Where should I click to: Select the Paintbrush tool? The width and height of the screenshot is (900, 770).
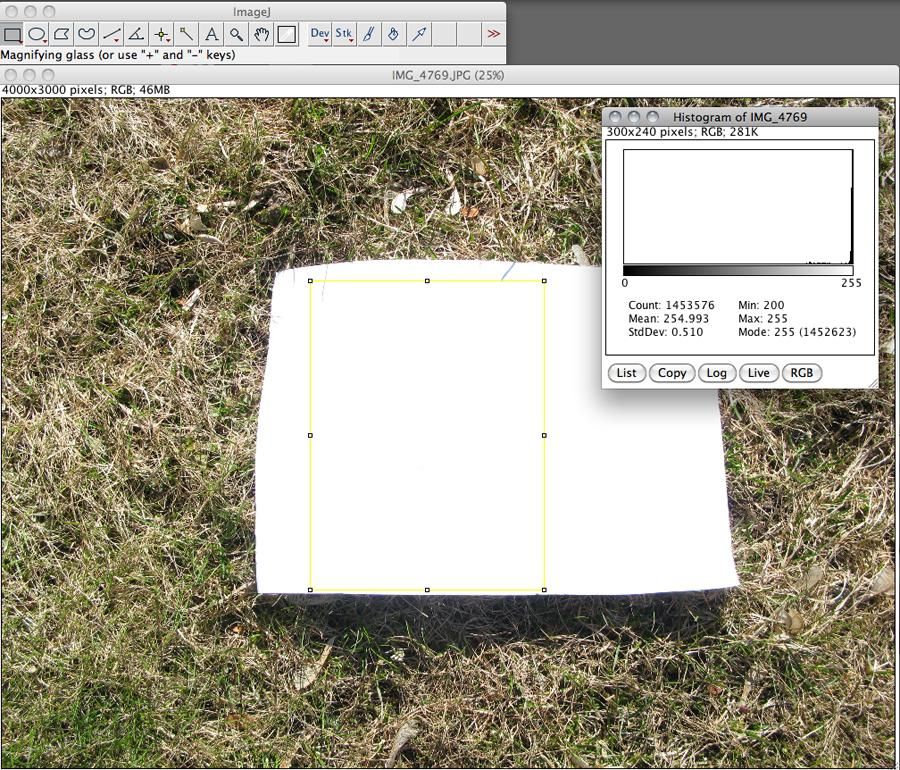(369, 34)
